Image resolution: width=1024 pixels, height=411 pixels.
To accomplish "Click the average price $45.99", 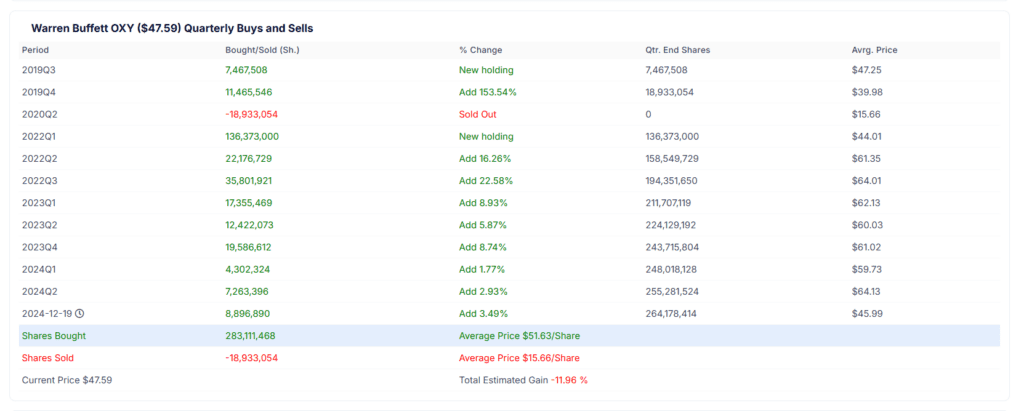I will (867, 314).
